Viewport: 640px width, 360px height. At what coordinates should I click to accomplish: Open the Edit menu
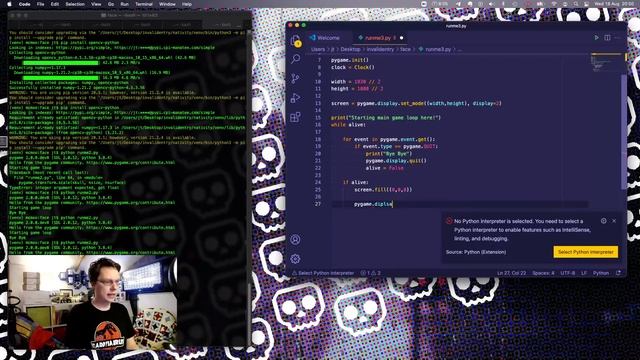(55, 4)
